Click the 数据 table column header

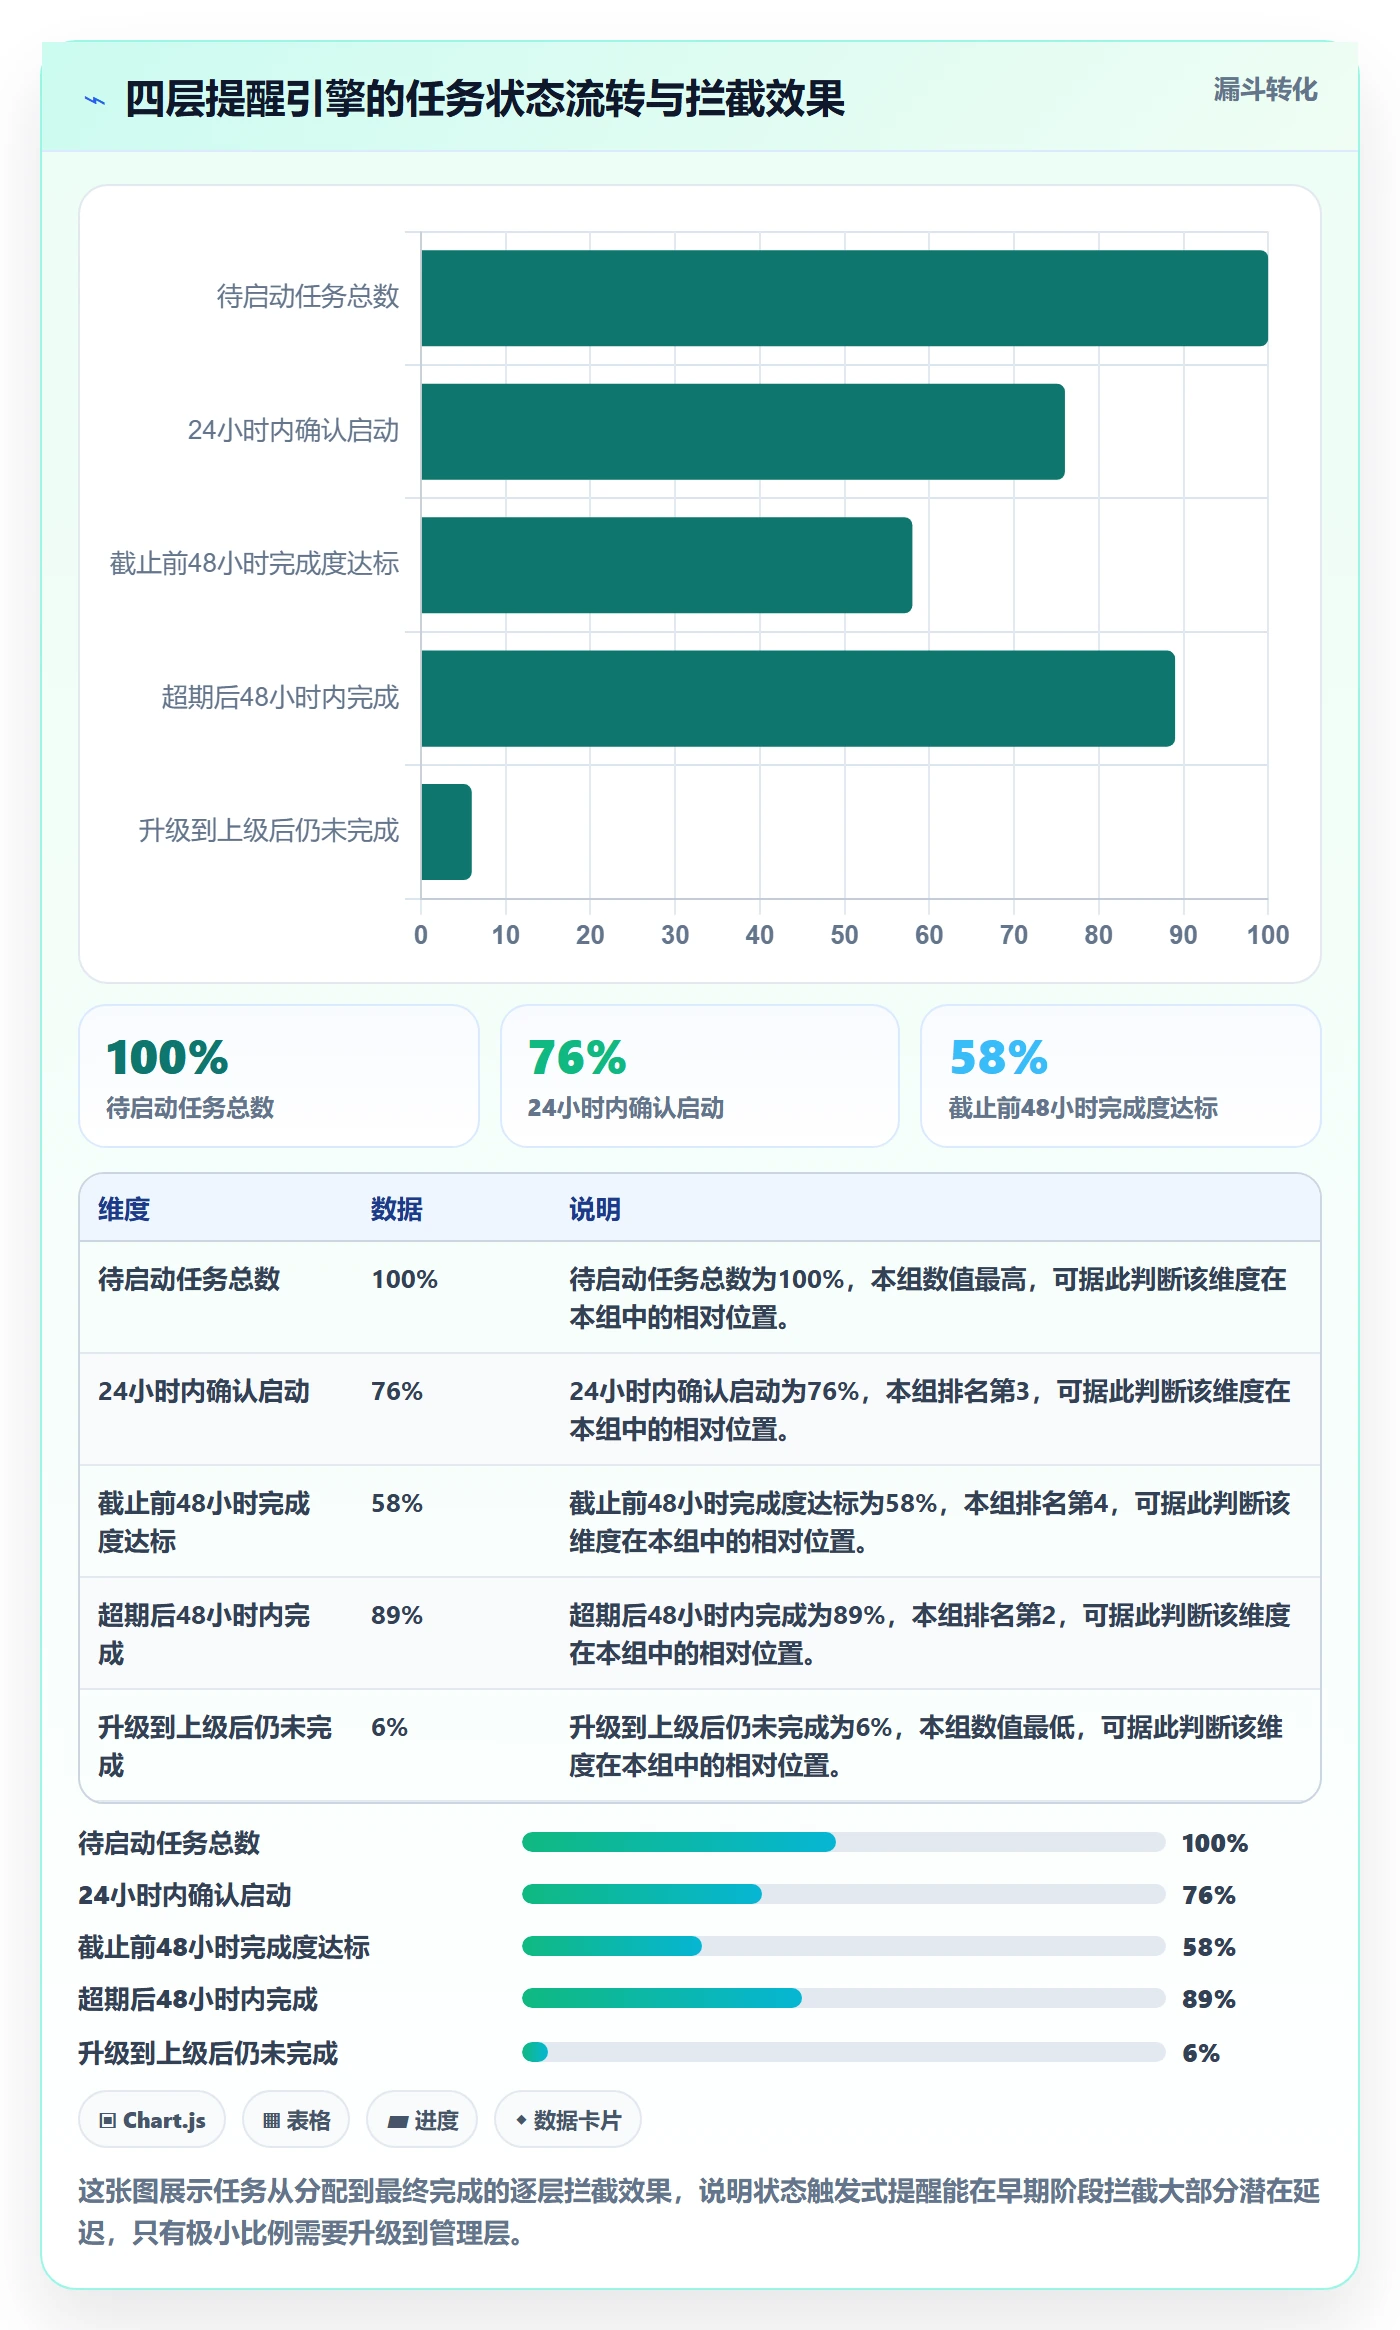397,1209
